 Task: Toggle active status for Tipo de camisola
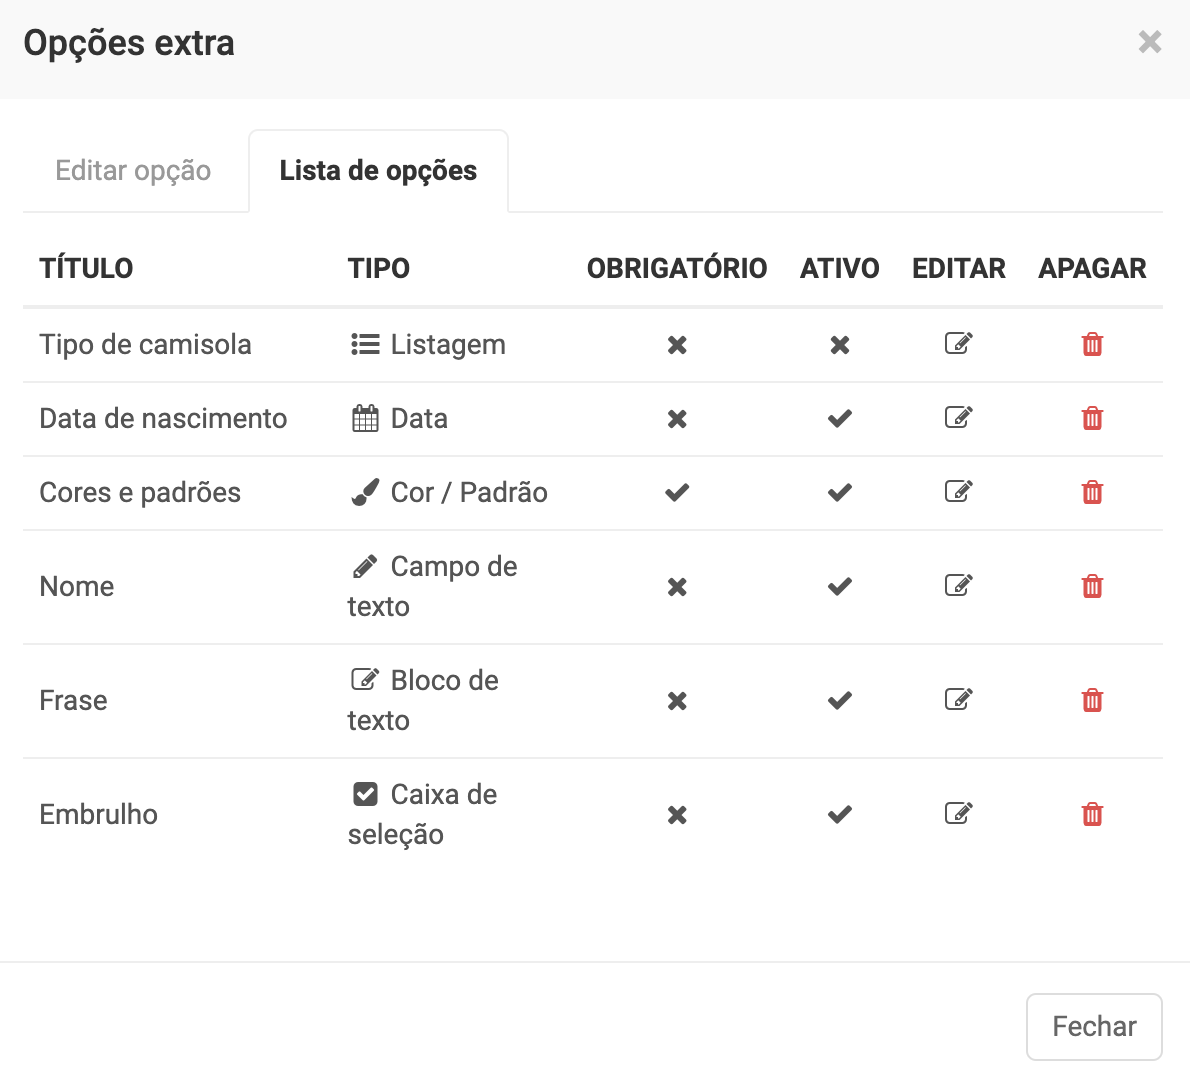tap(840, 345)
